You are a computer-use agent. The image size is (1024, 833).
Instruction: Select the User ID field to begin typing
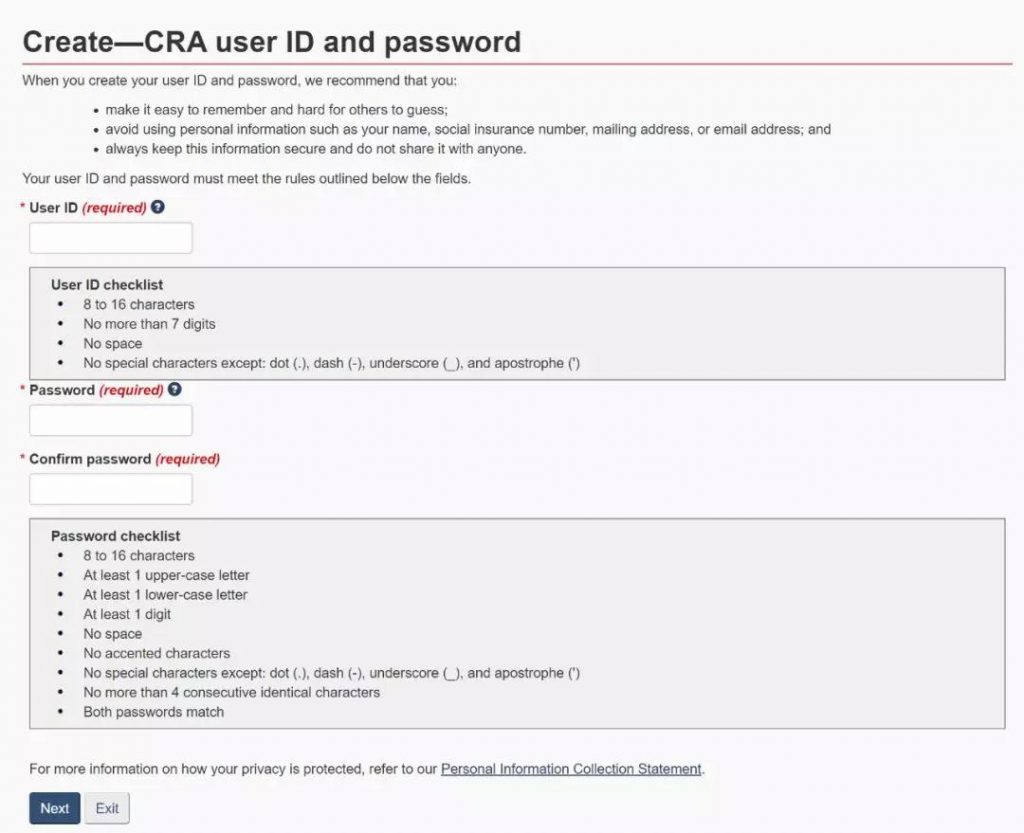click(110, 237)
